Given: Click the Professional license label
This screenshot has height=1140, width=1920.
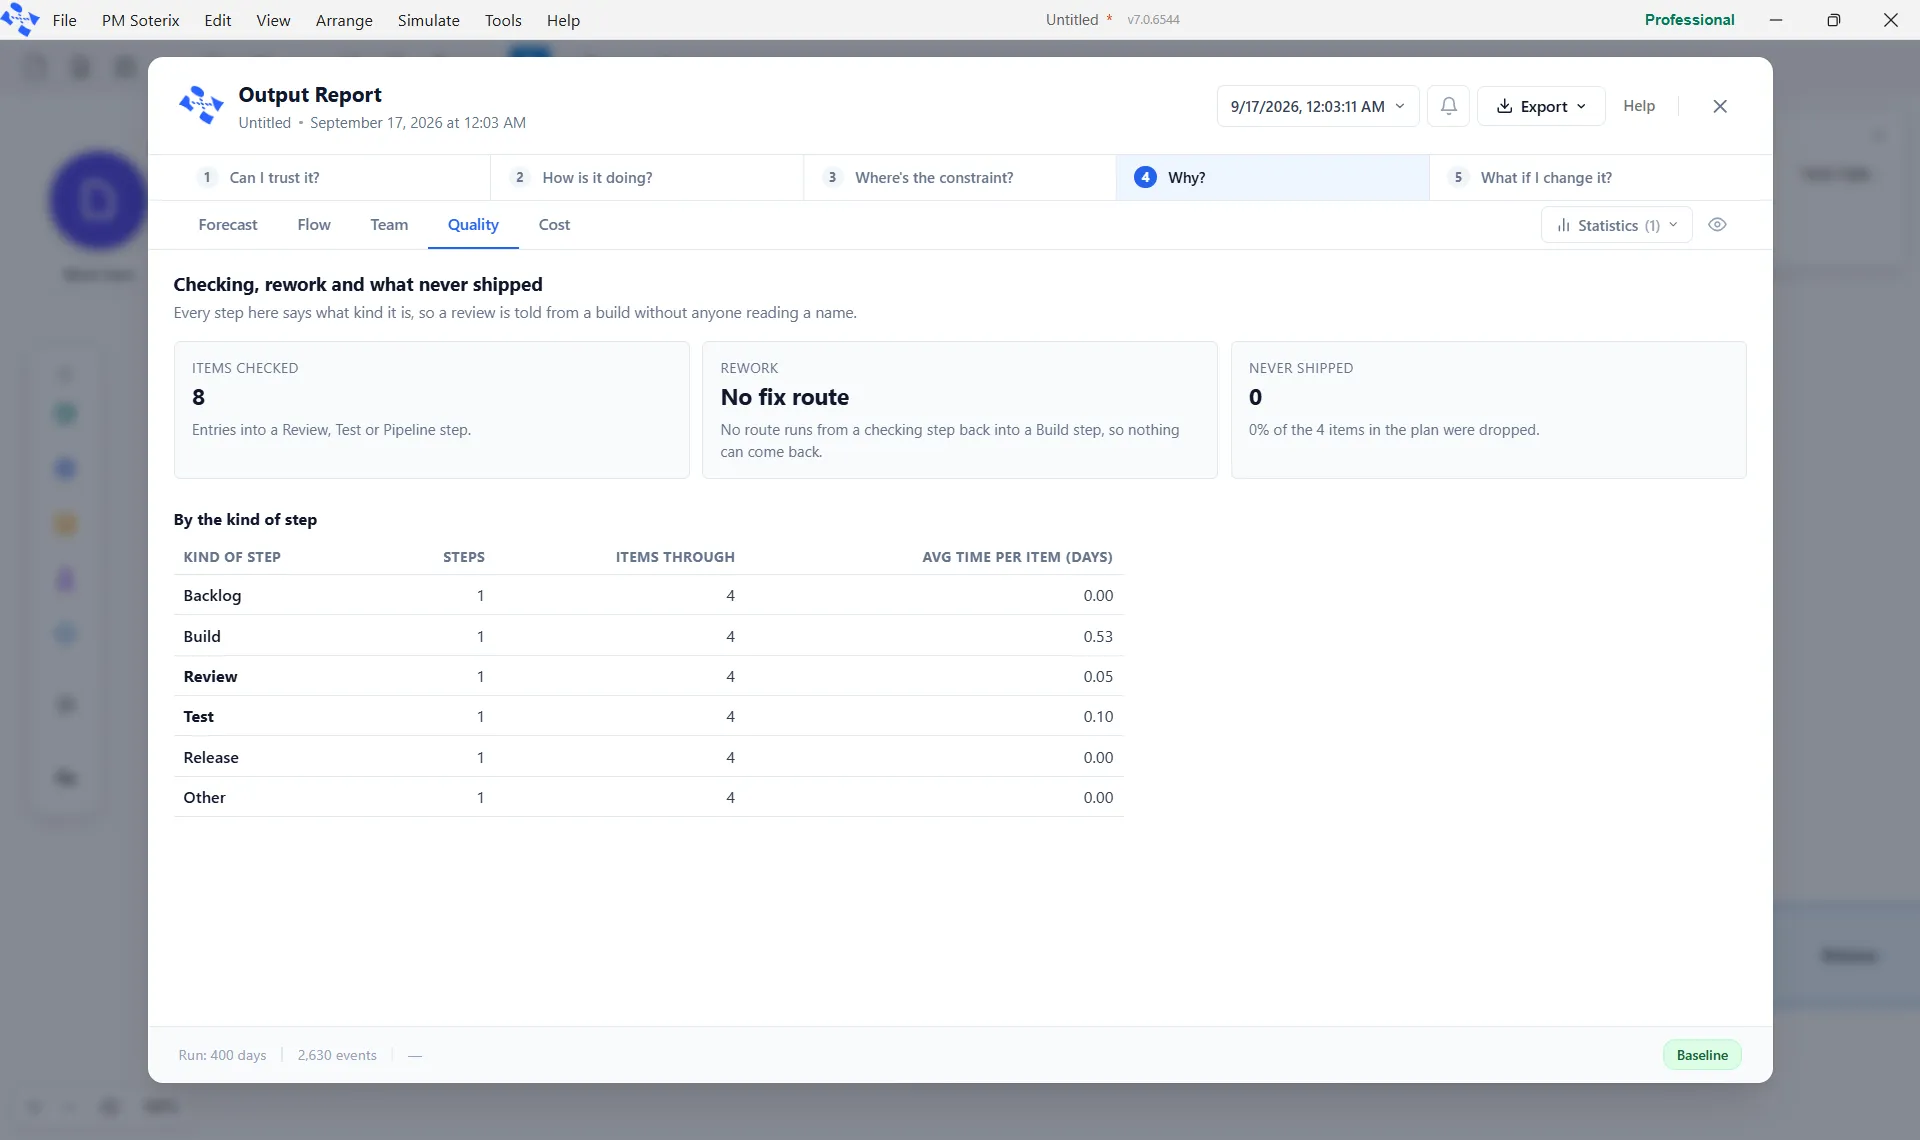Looking at the screenshot, I should click(x=1689, y=20).
